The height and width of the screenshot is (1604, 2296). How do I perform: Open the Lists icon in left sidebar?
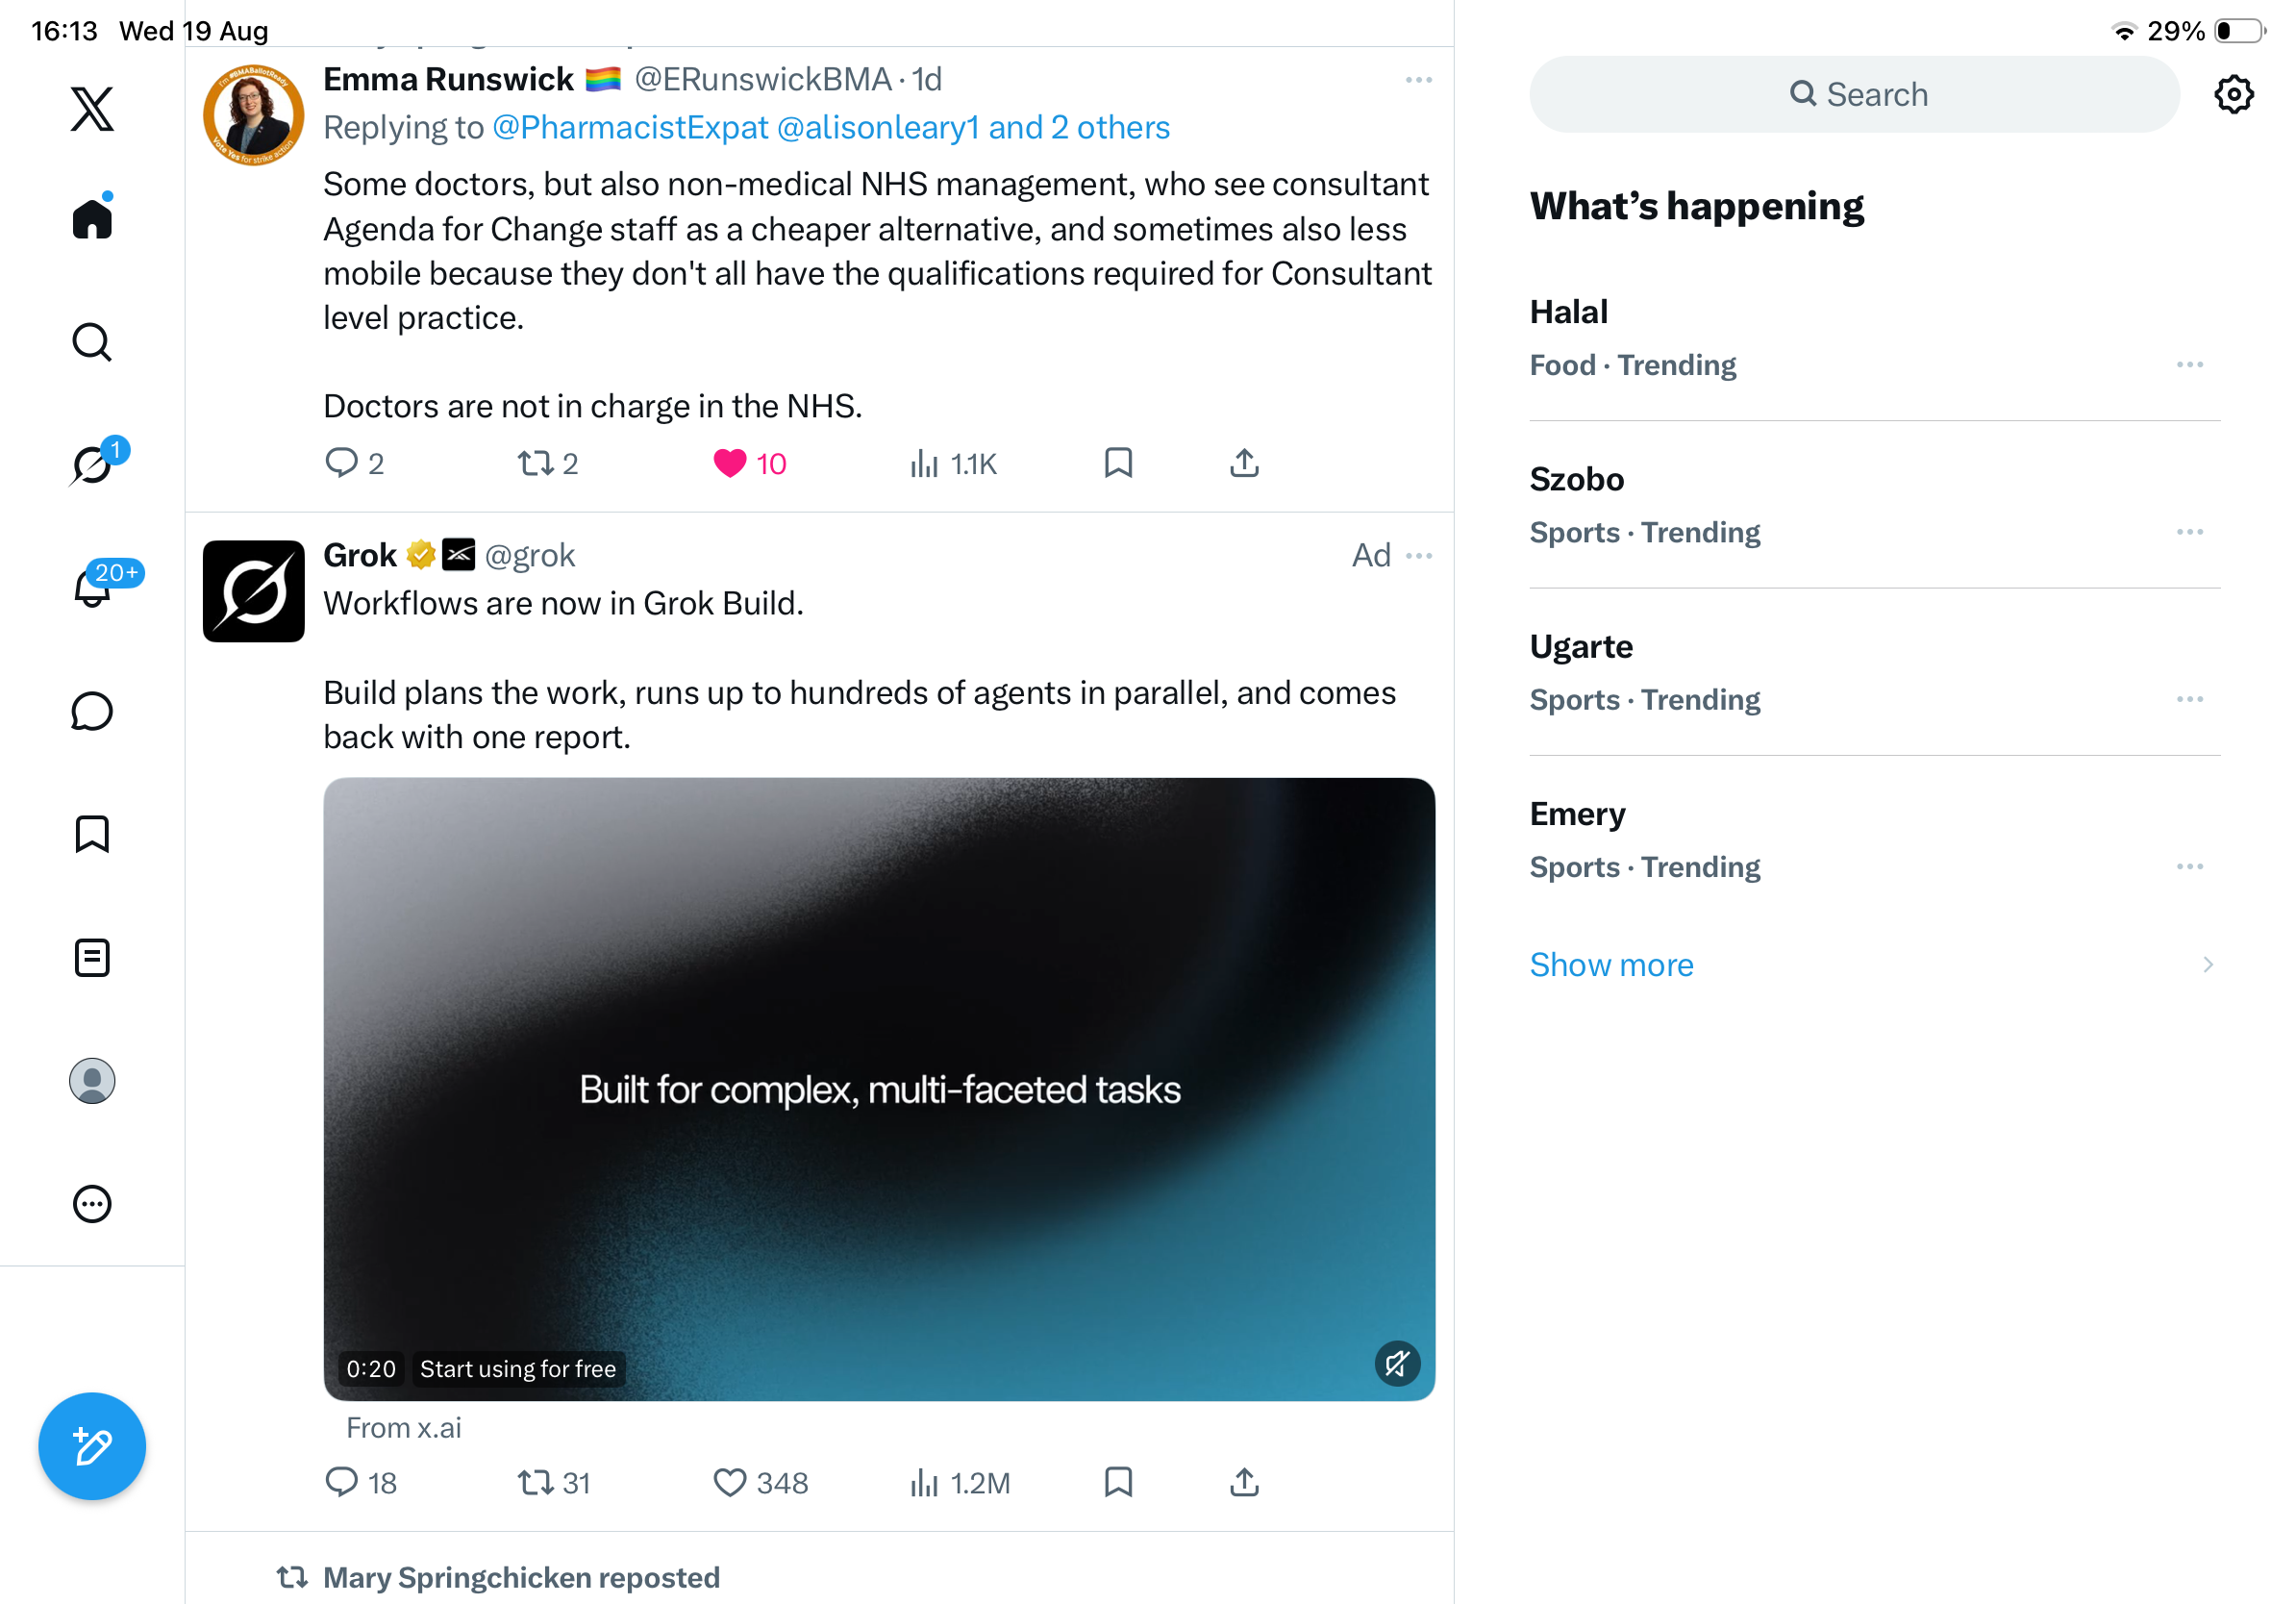[92, 958]
